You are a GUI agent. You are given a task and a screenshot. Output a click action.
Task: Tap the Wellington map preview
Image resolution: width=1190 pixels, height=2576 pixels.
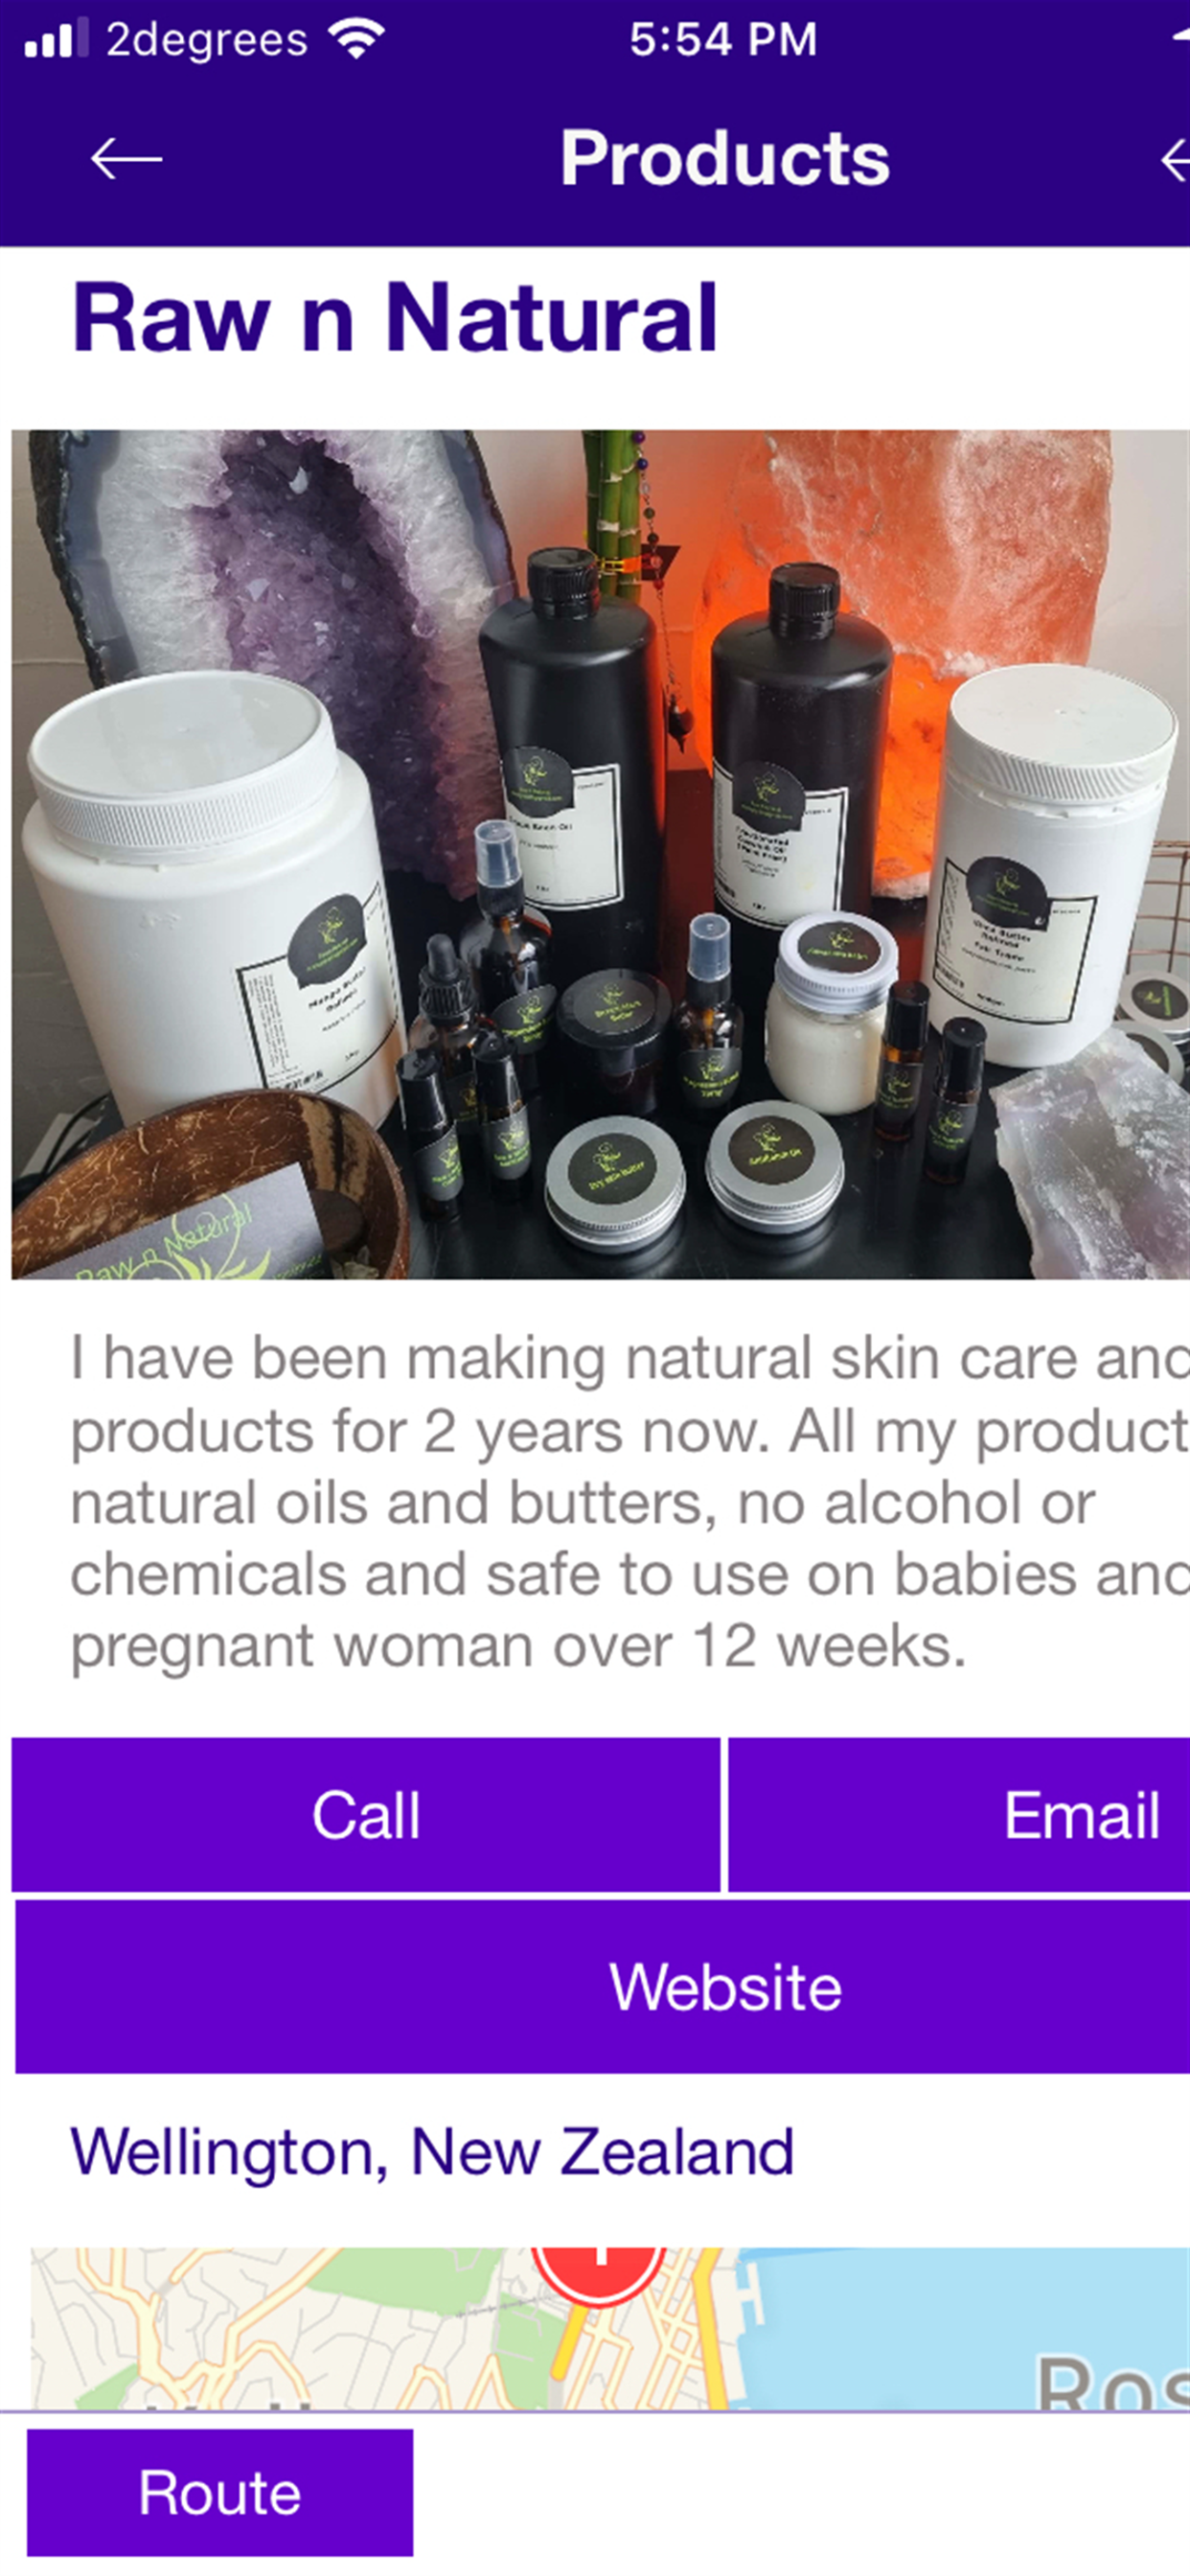[x=610, y=2328]
